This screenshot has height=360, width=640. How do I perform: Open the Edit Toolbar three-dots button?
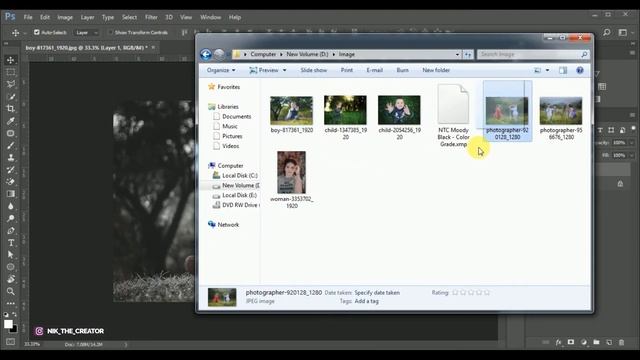pyautogui.click(x=11, y=304)
